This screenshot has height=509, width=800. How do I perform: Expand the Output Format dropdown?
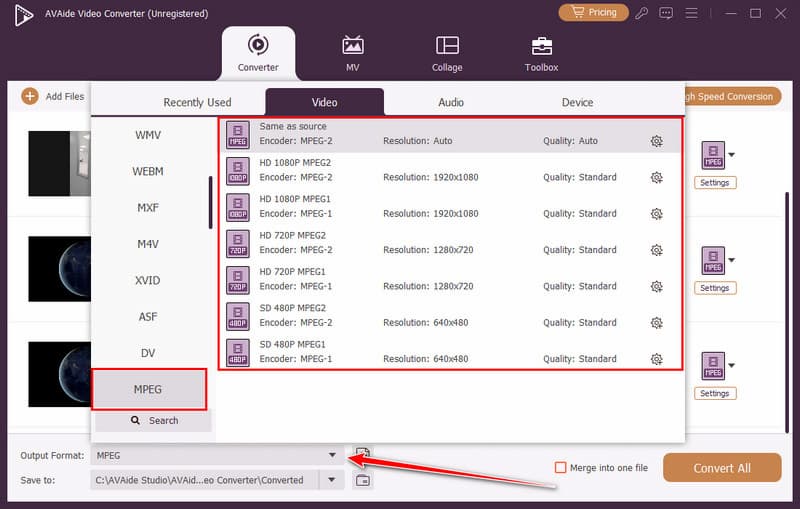tap(332, 456)
